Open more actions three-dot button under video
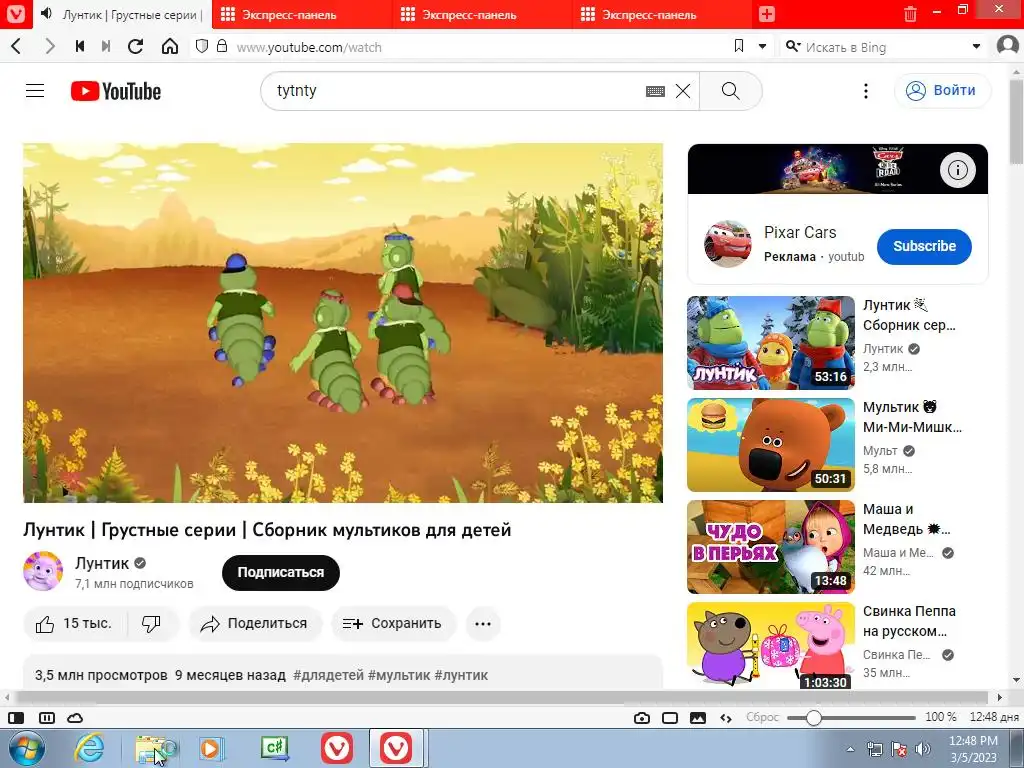 click(x=483, y=624)
